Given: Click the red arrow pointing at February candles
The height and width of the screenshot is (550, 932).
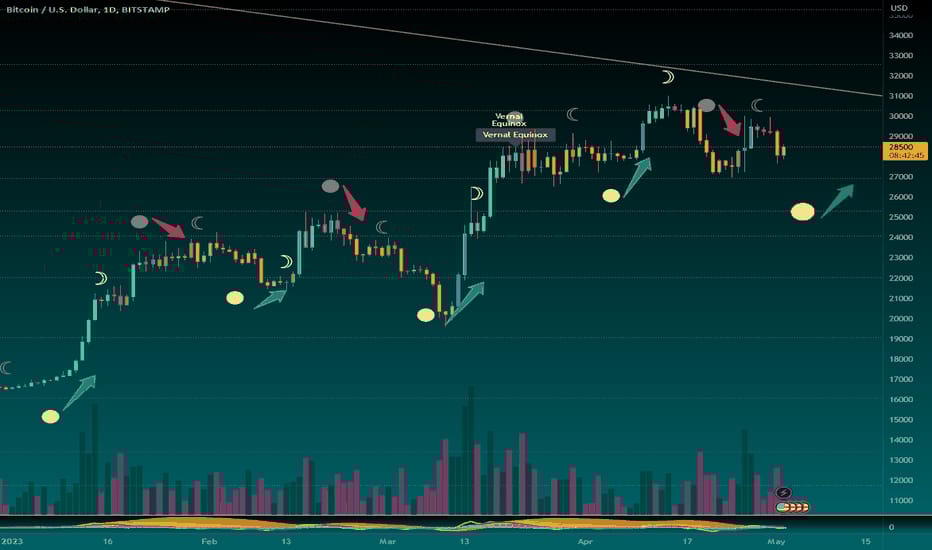Looking at the screenshot, I should click(169, 228).
